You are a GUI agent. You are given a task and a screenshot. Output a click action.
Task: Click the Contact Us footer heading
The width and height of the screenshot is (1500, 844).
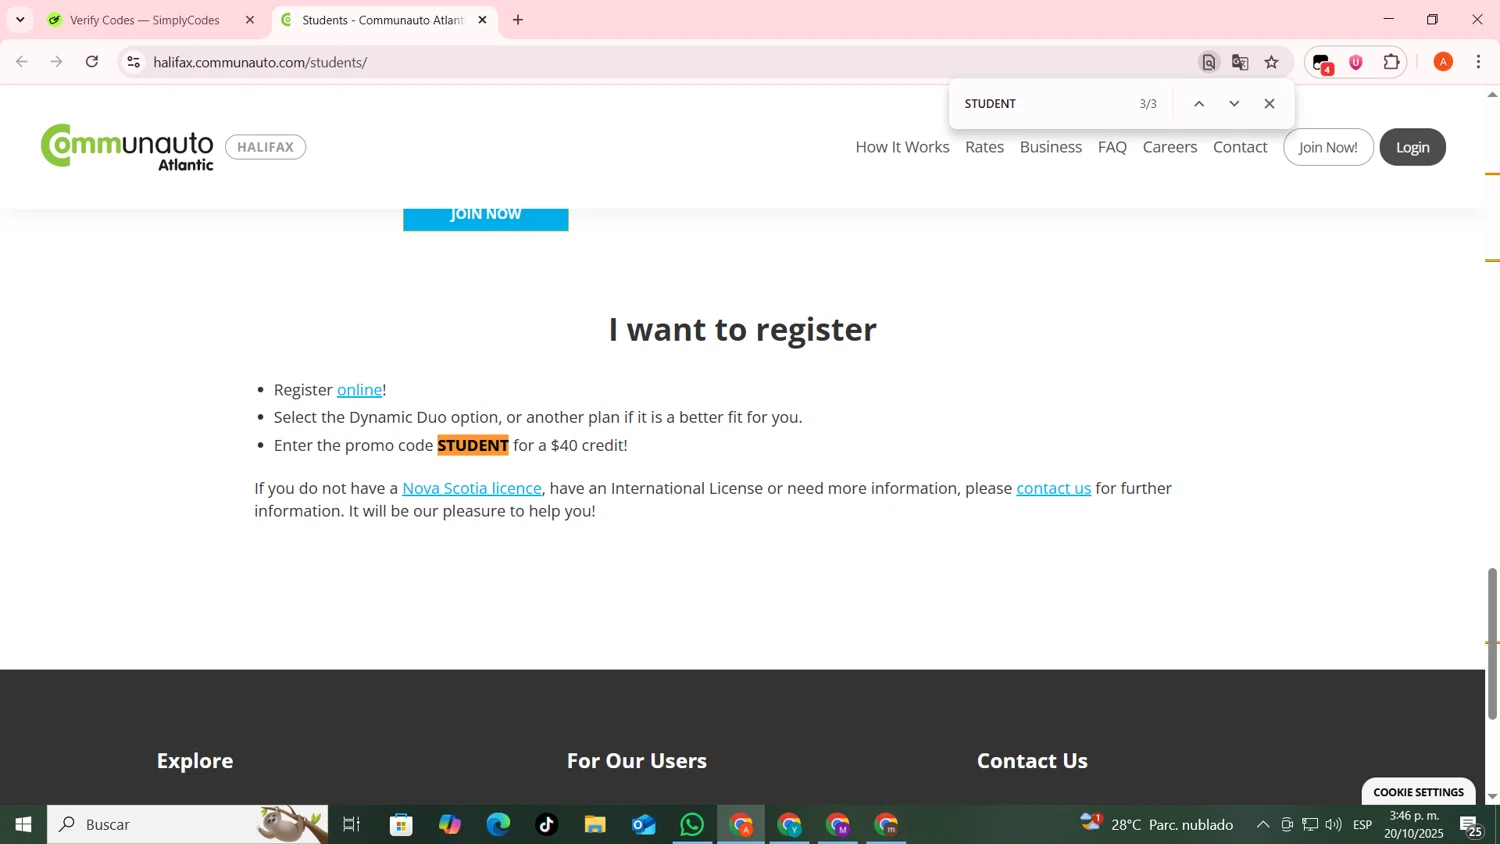click(x=1032, y=761)
